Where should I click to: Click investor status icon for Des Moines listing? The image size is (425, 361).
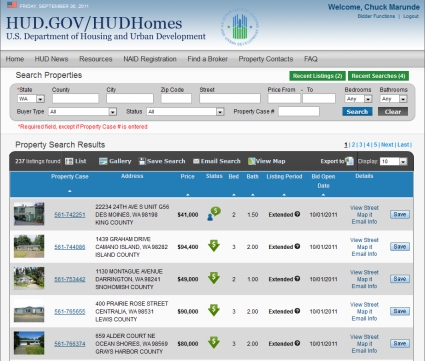pos(214,213)
